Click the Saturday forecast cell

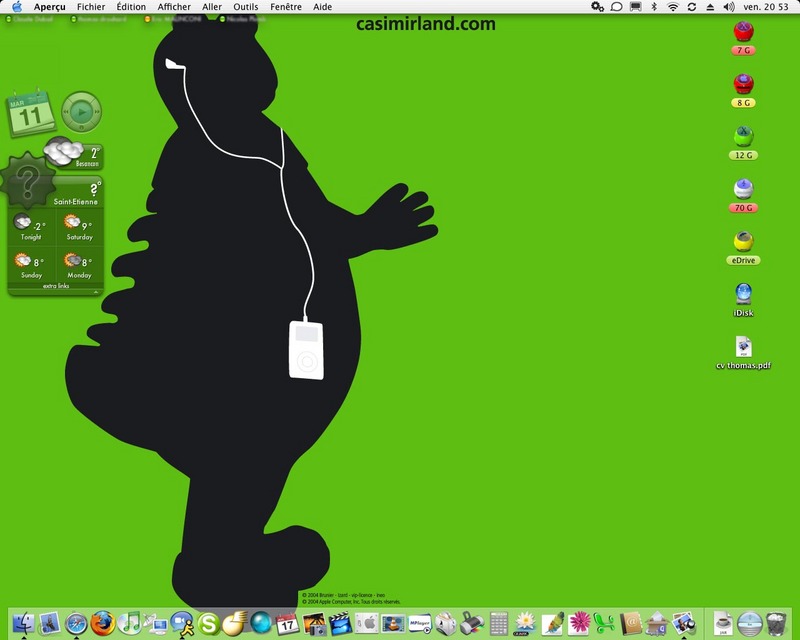tap(79, 227)
